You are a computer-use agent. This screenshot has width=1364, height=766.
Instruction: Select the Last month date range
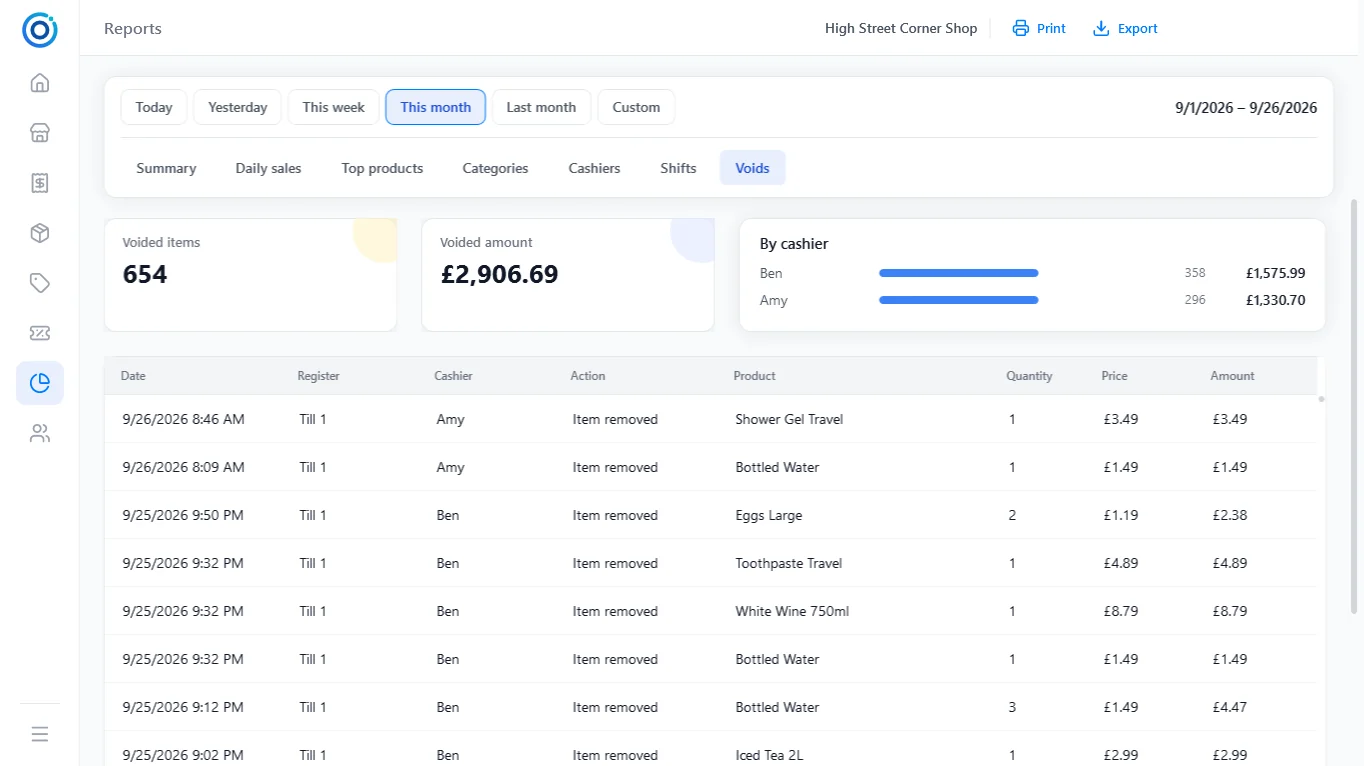coord(541,107)
